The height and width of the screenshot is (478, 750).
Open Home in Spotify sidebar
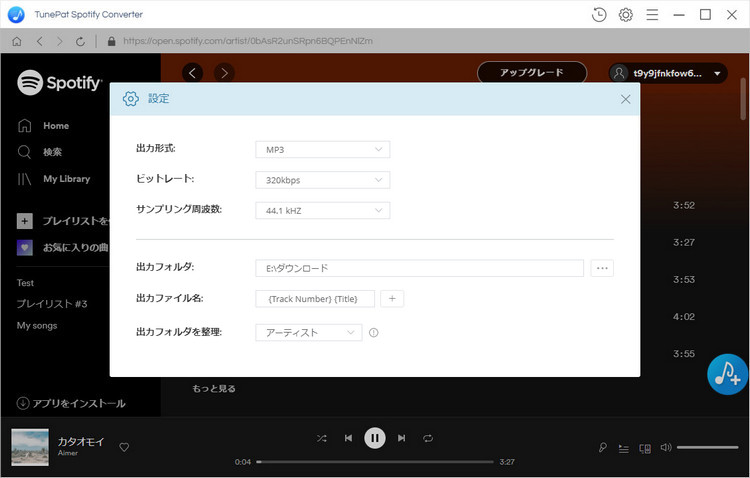pos(56,126)
